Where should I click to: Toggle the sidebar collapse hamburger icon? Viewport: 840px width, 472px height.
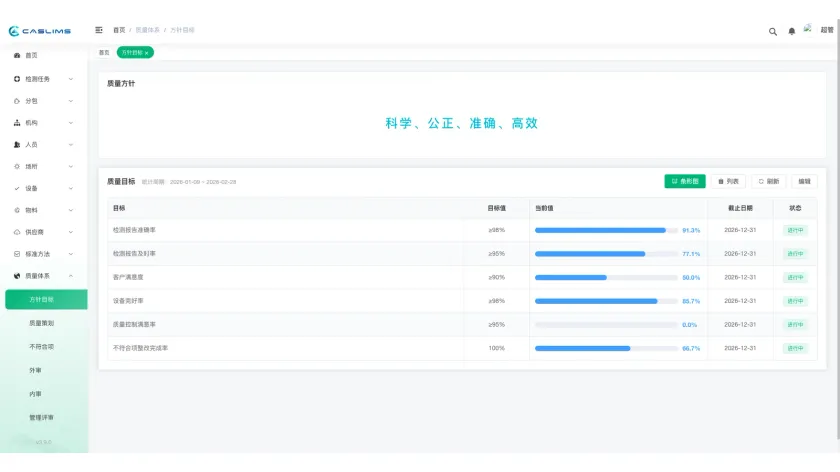pyautogui.click(x=99, y=30)
